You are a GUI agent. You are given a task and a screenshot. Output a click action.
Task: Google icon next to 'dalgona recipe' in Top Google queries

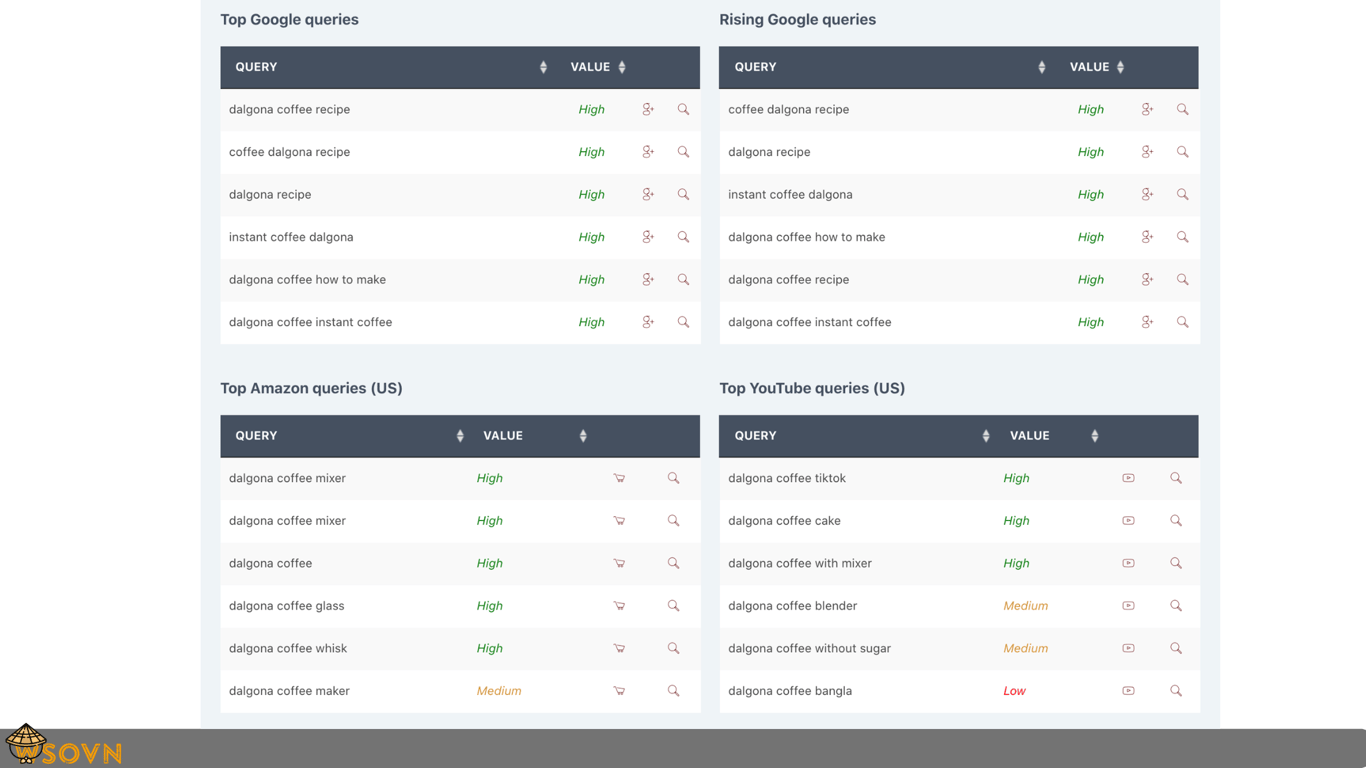tap(648, 194)
